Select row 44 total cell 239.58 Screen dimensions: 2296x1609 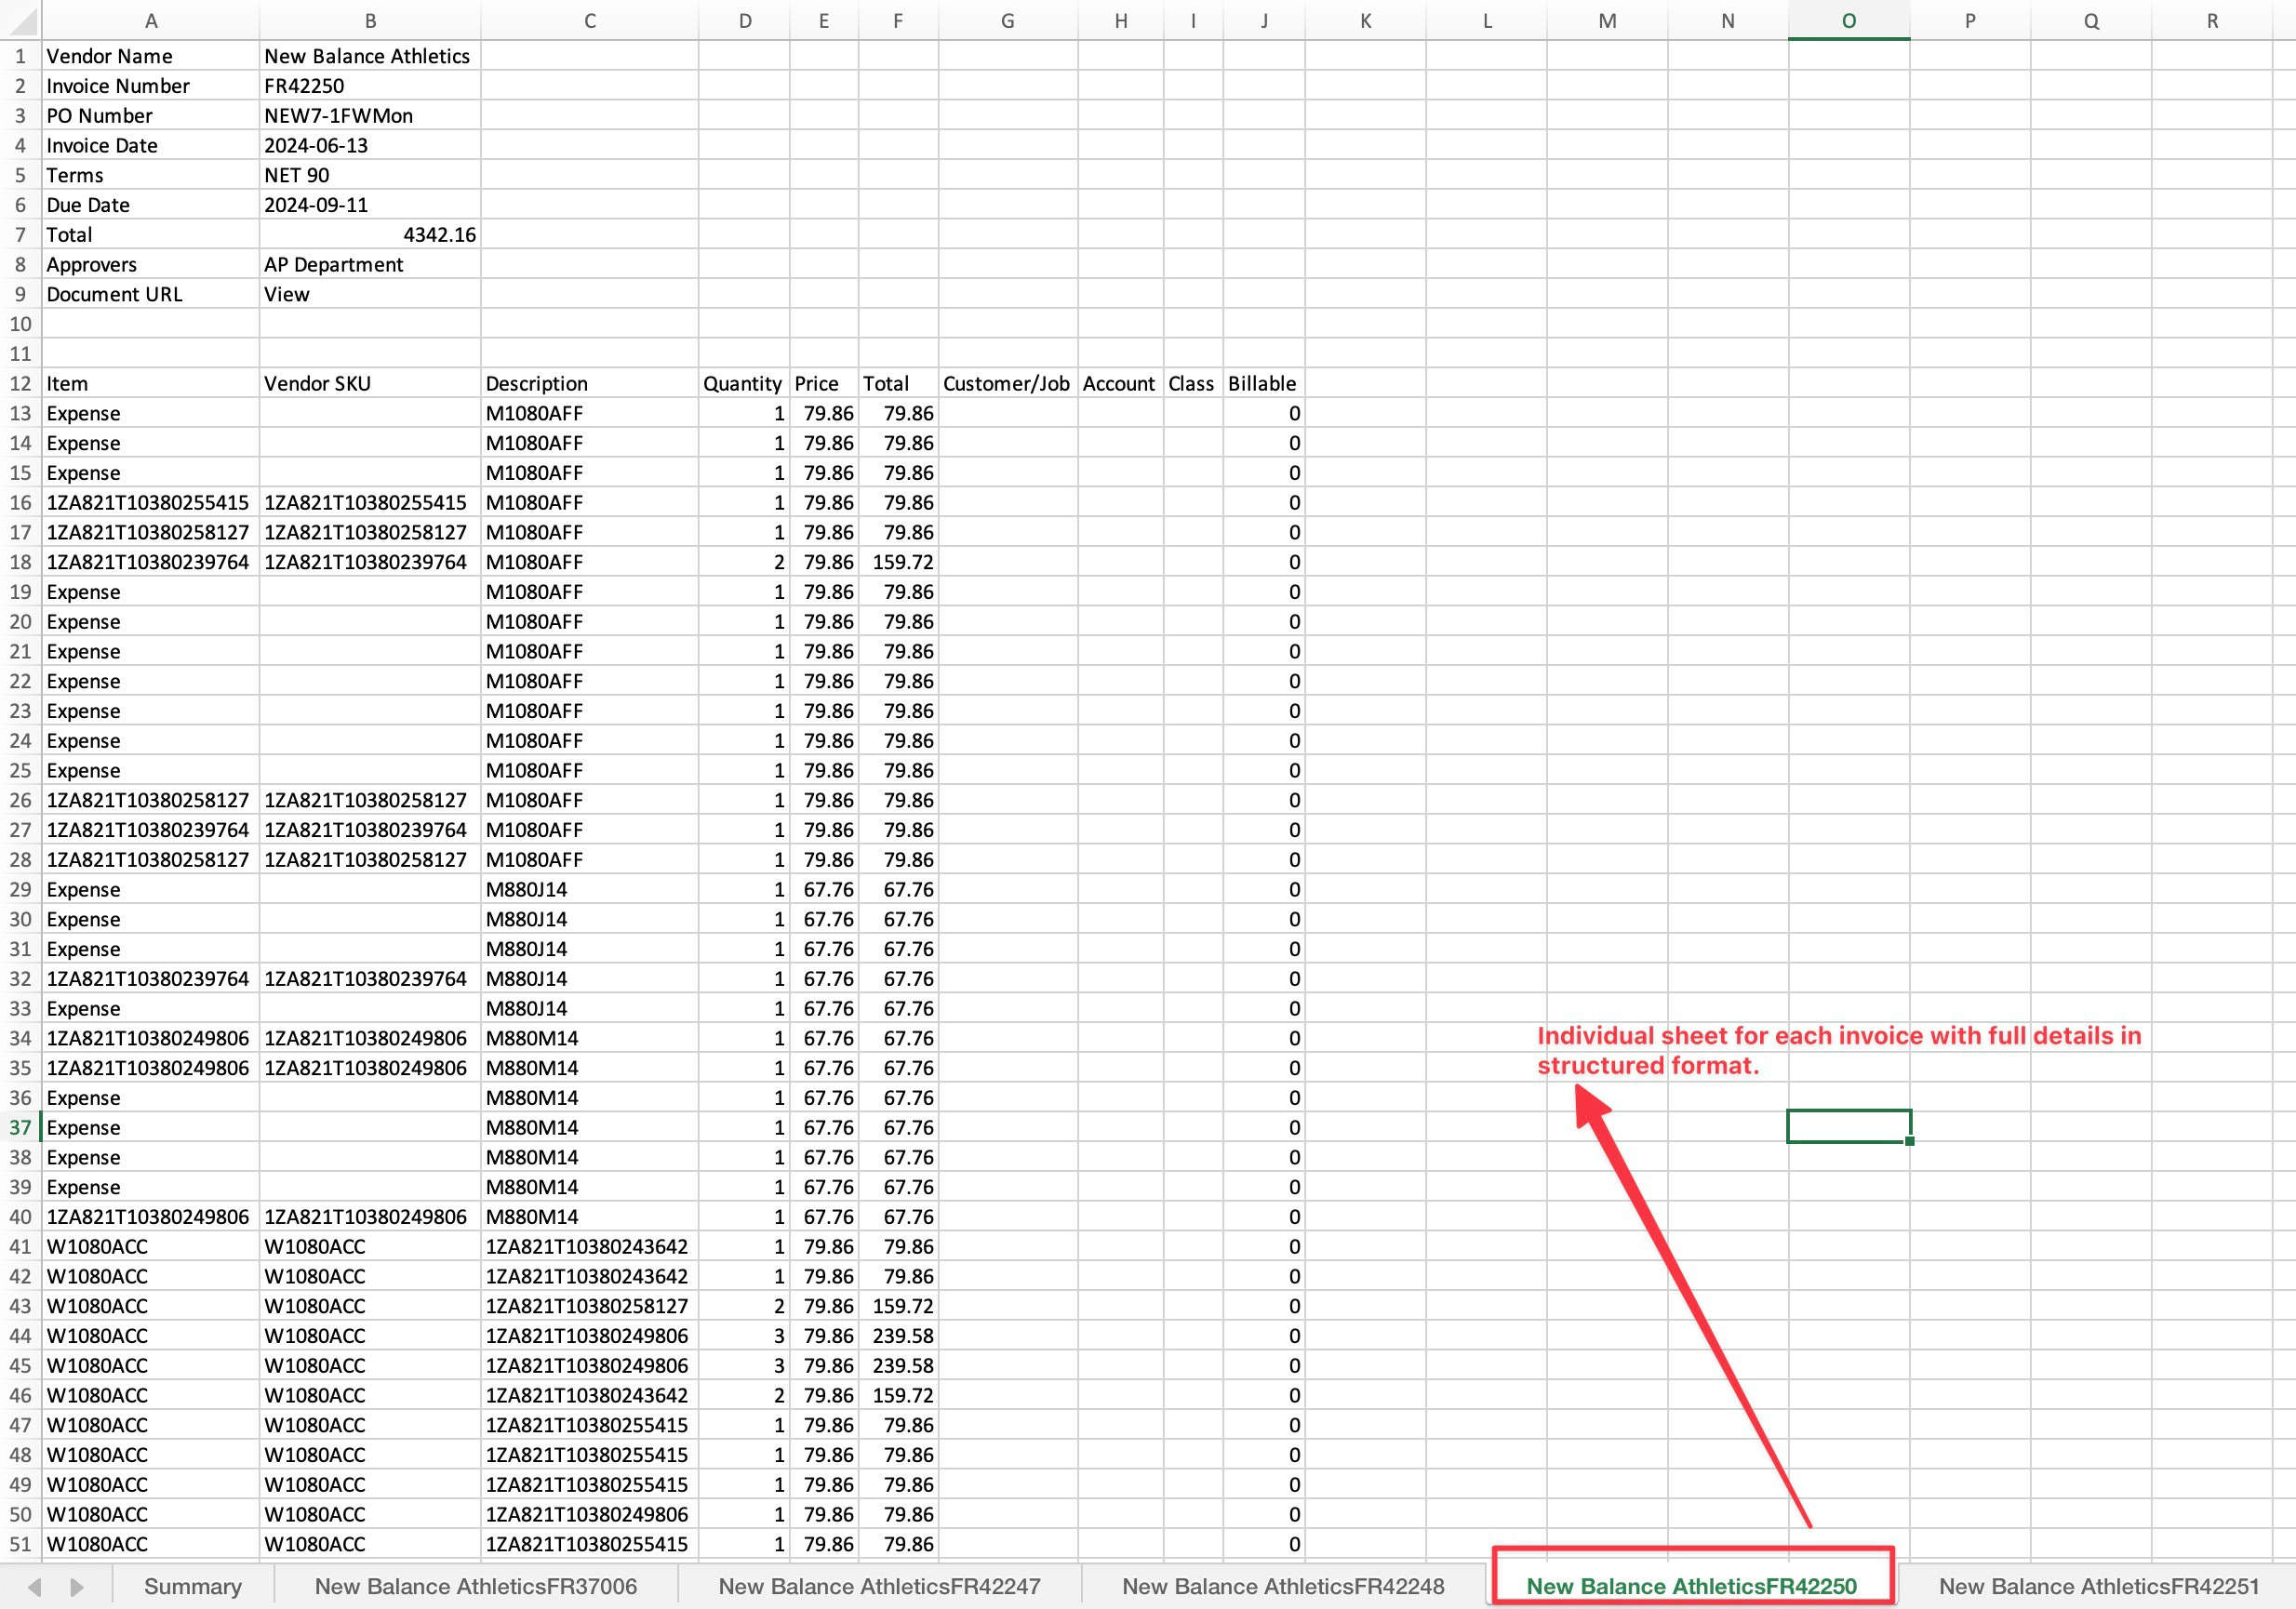point(898,1336)
